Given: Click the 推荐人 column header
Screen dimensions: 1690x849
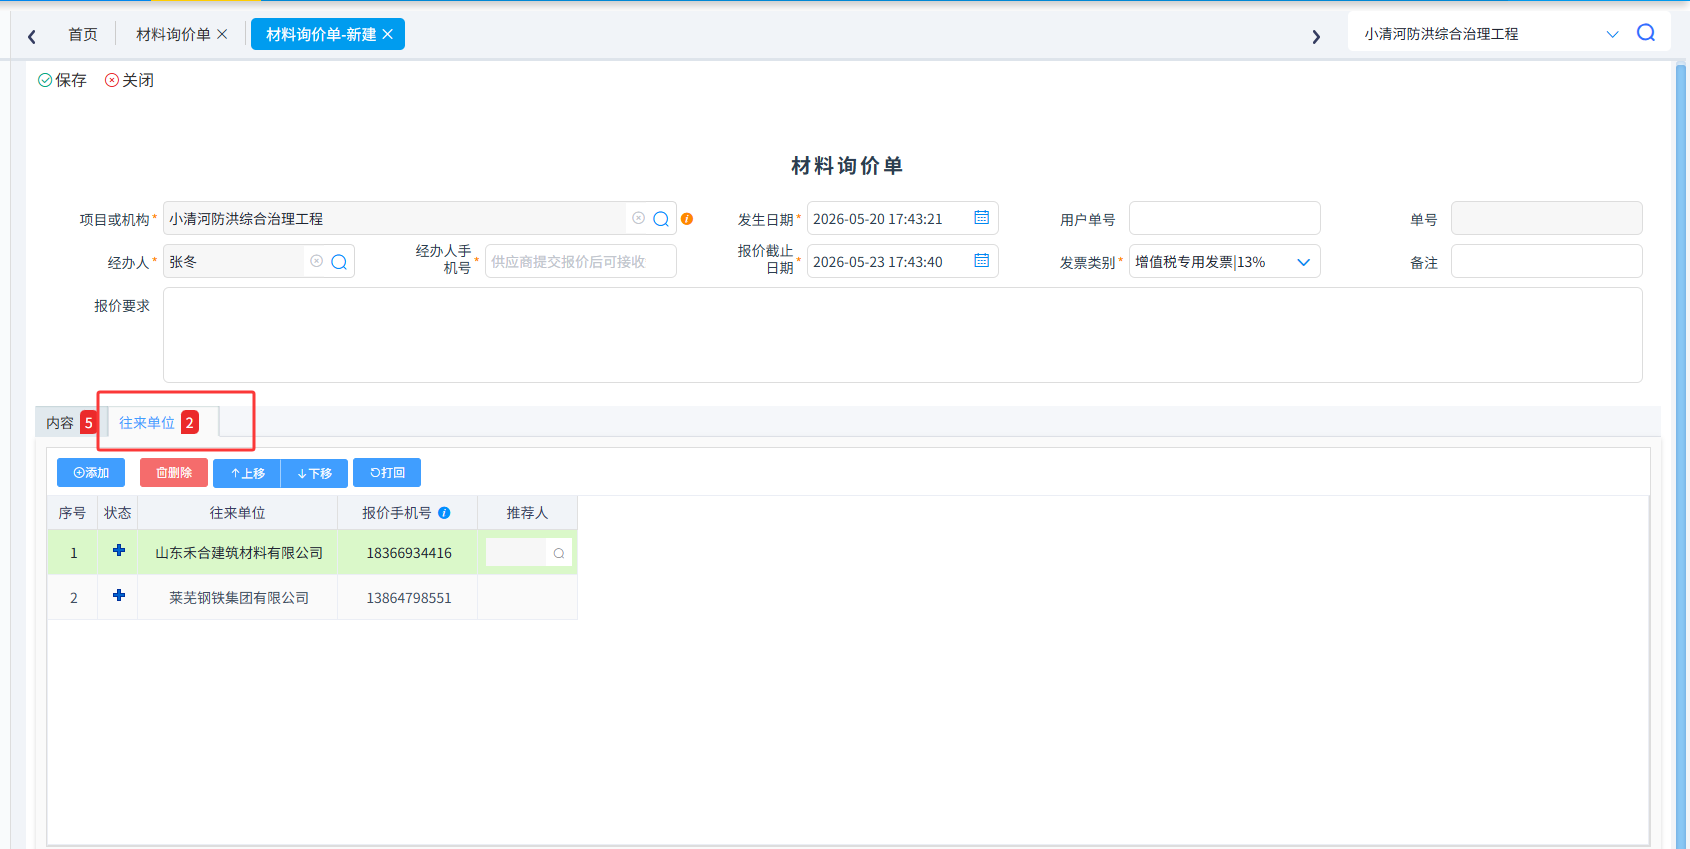Looking at the screenshot, I should 527,513.
